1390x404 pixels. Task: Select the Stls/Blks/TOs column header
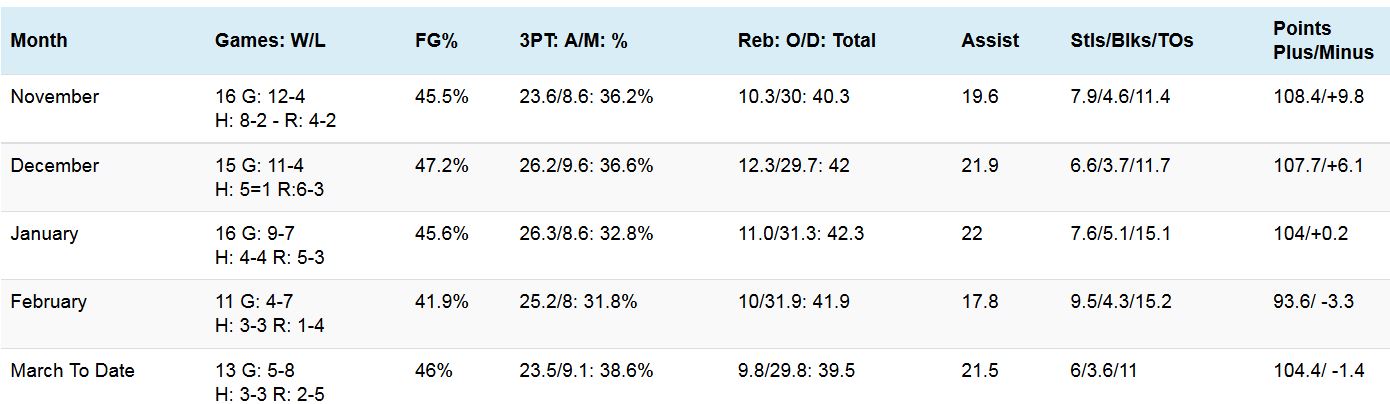point(1131,41)
